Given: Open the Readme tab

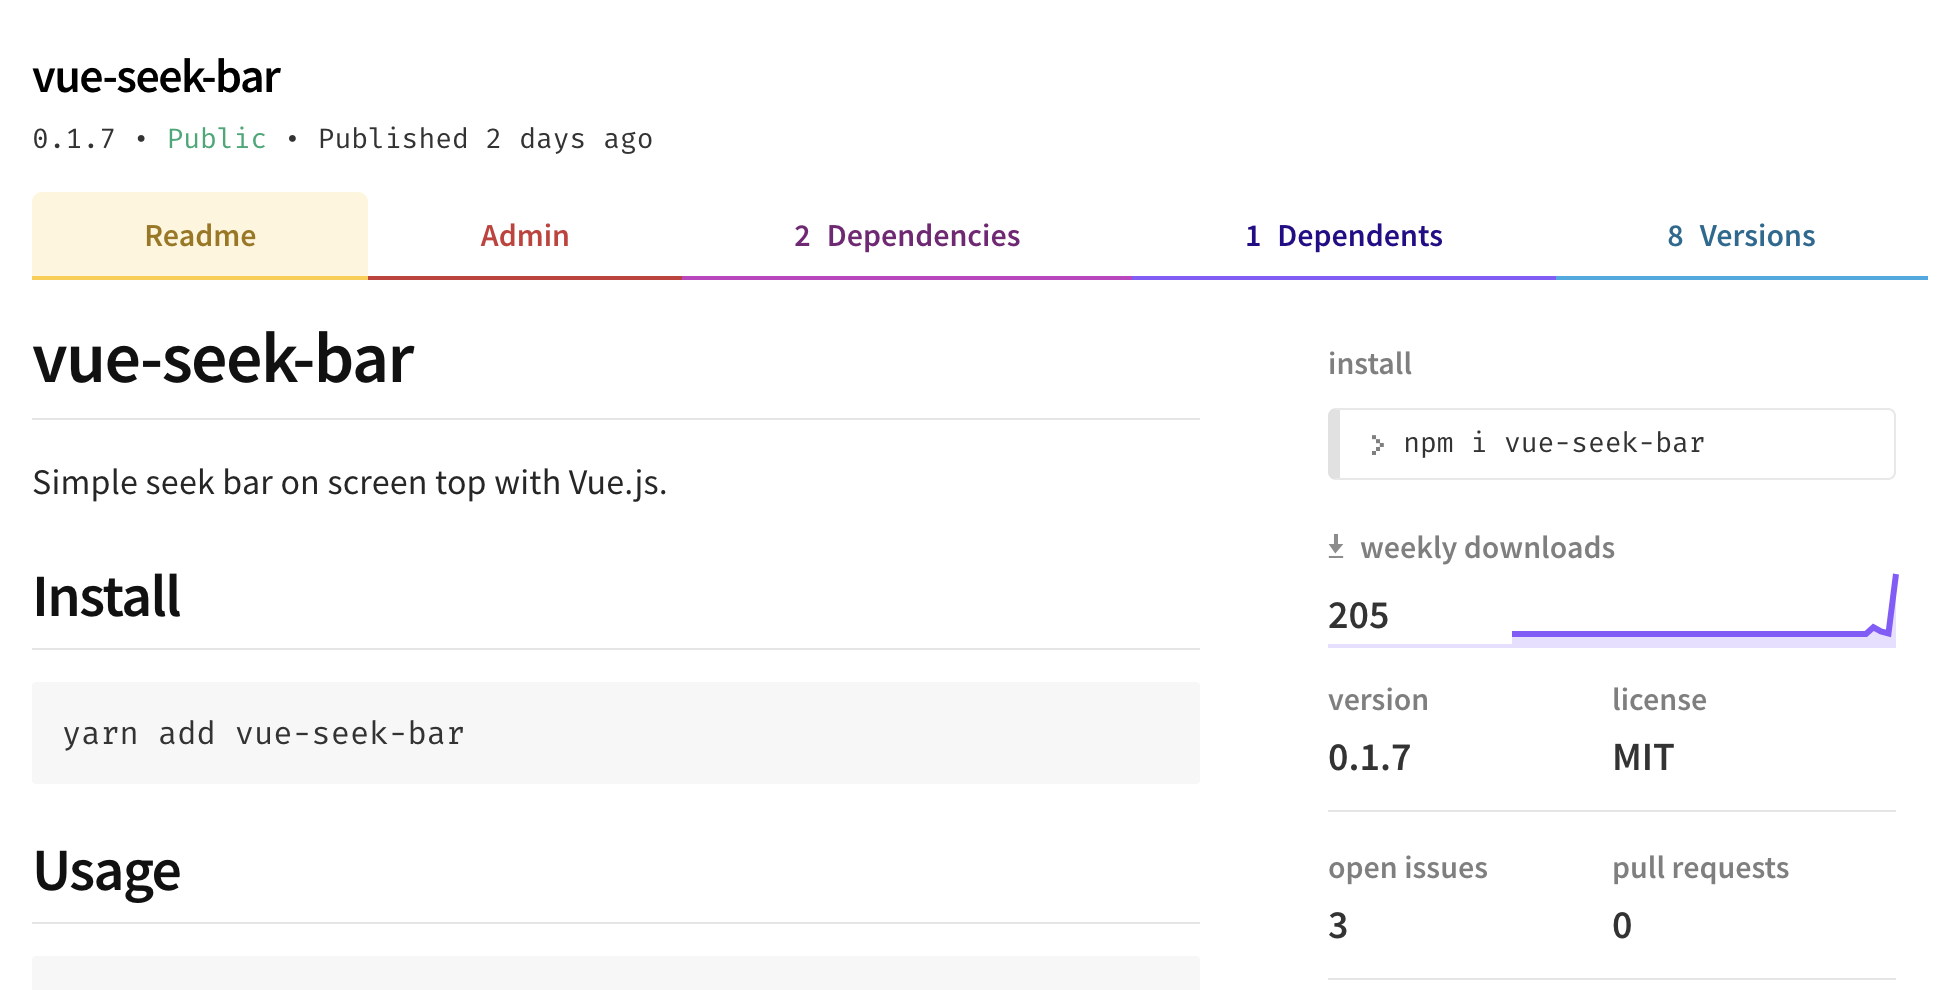Looking at the screenshot, I should [x=200, y=236].
